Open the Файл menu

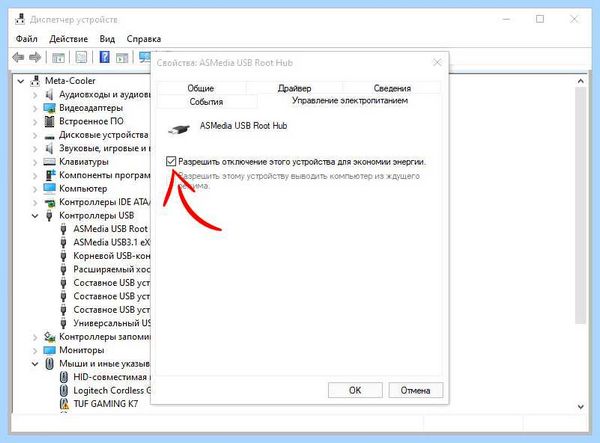[26, 39]
